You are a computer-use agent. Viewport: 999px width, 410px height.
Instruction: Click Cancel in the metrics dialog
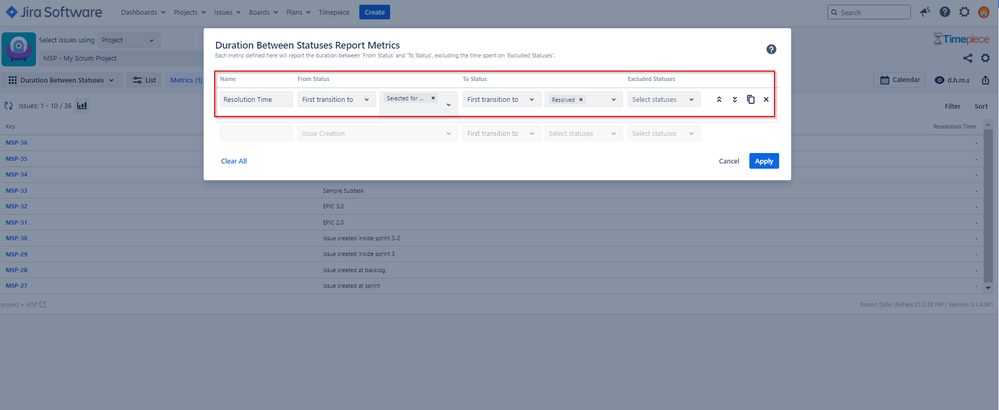point(729,161)
